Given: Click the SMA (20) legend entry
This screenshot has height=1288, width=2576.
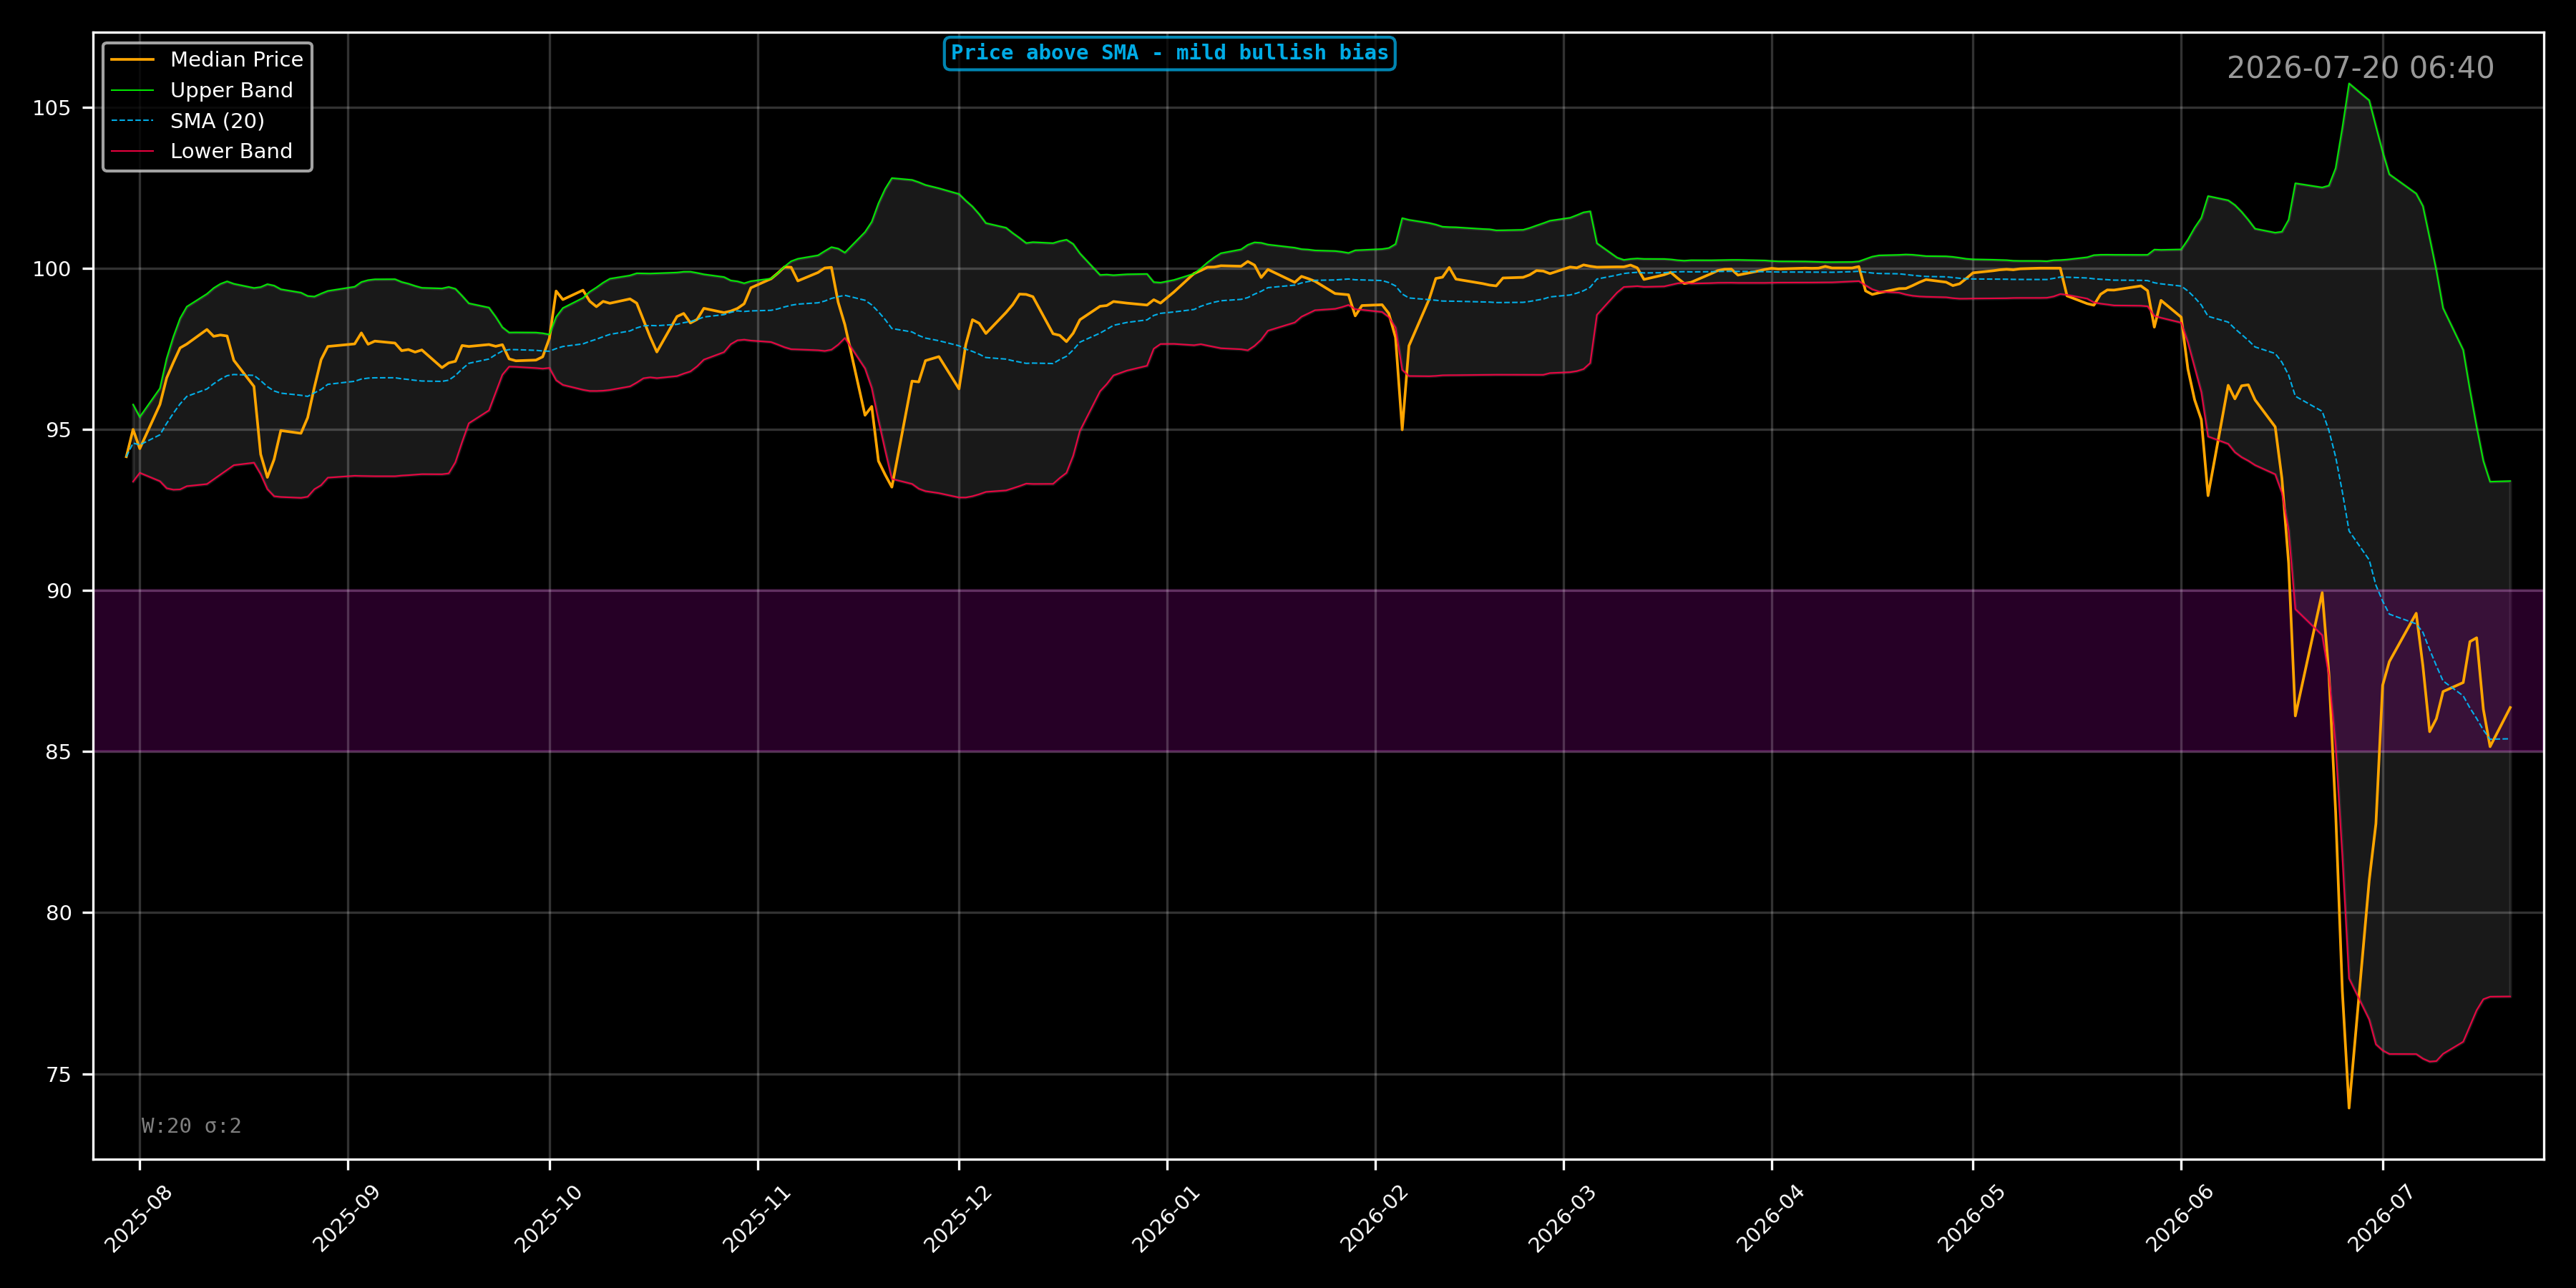Looking at the screenshot, I should pos(187,121).
